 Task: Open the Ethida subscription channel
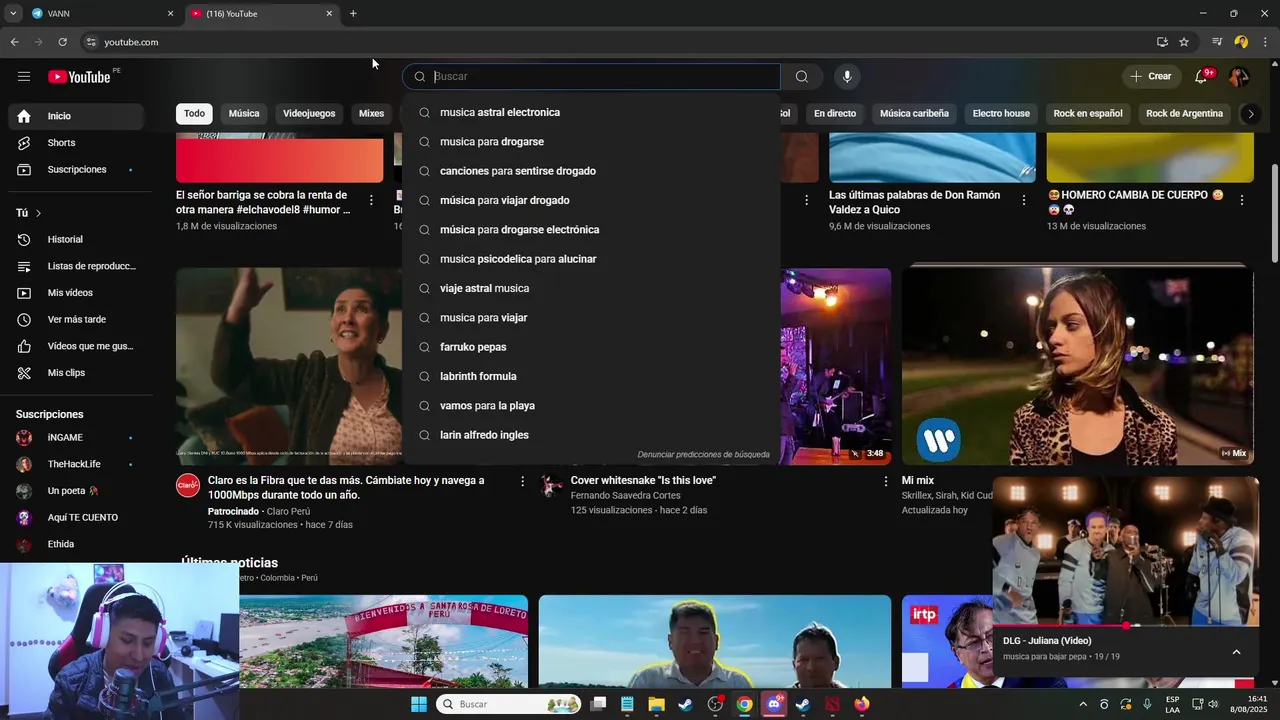78,545
